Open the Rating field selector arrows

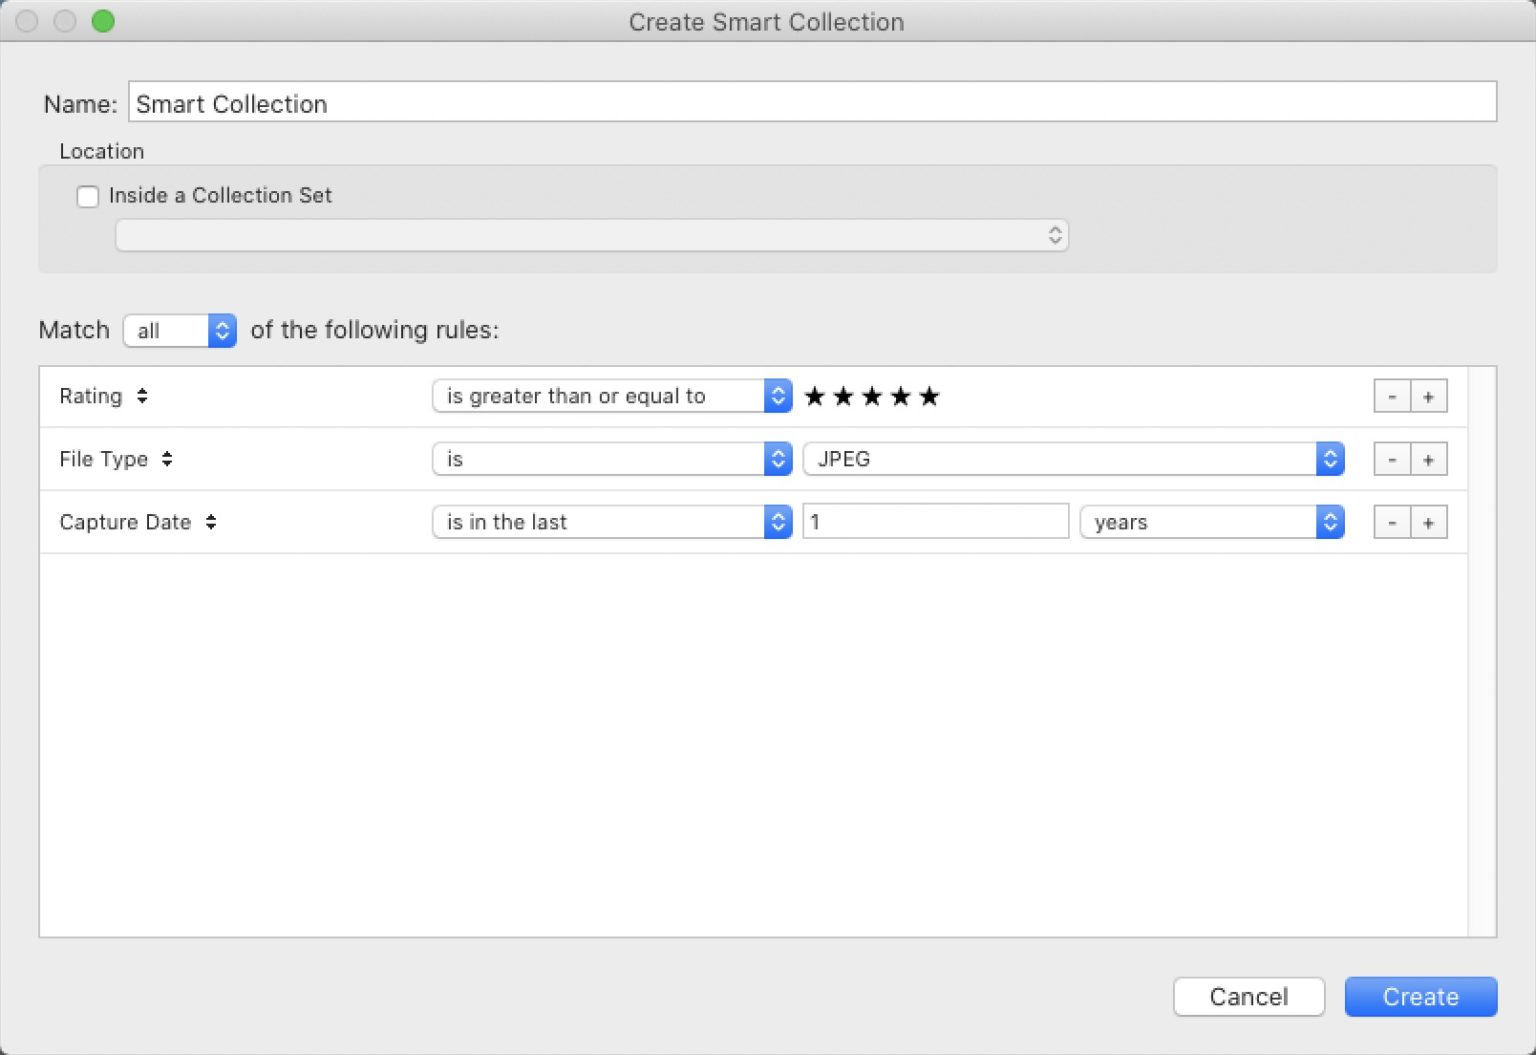141,396
